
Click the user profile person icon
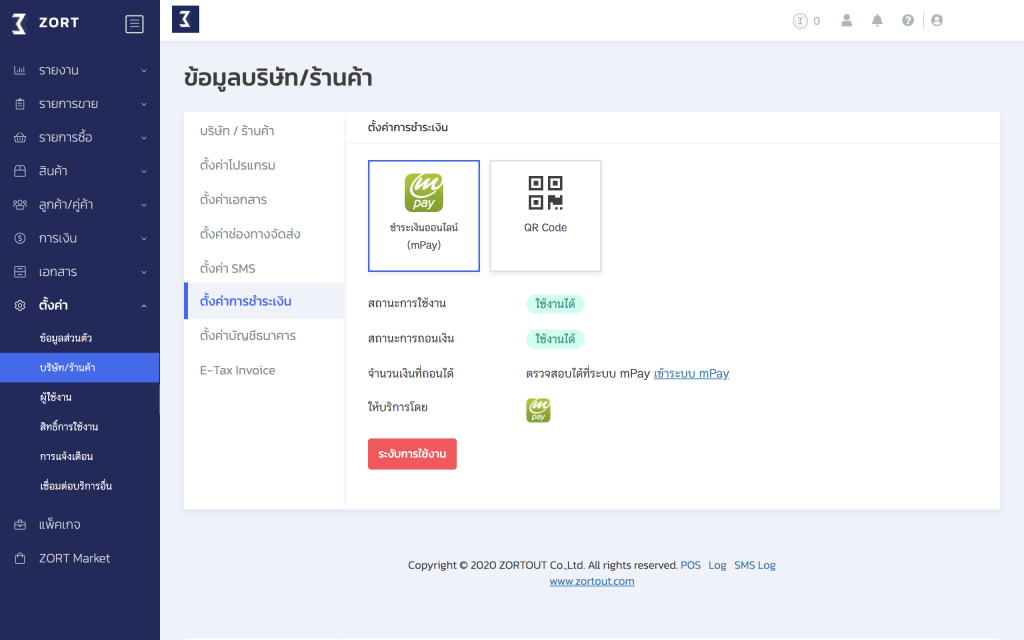(846, 21)
